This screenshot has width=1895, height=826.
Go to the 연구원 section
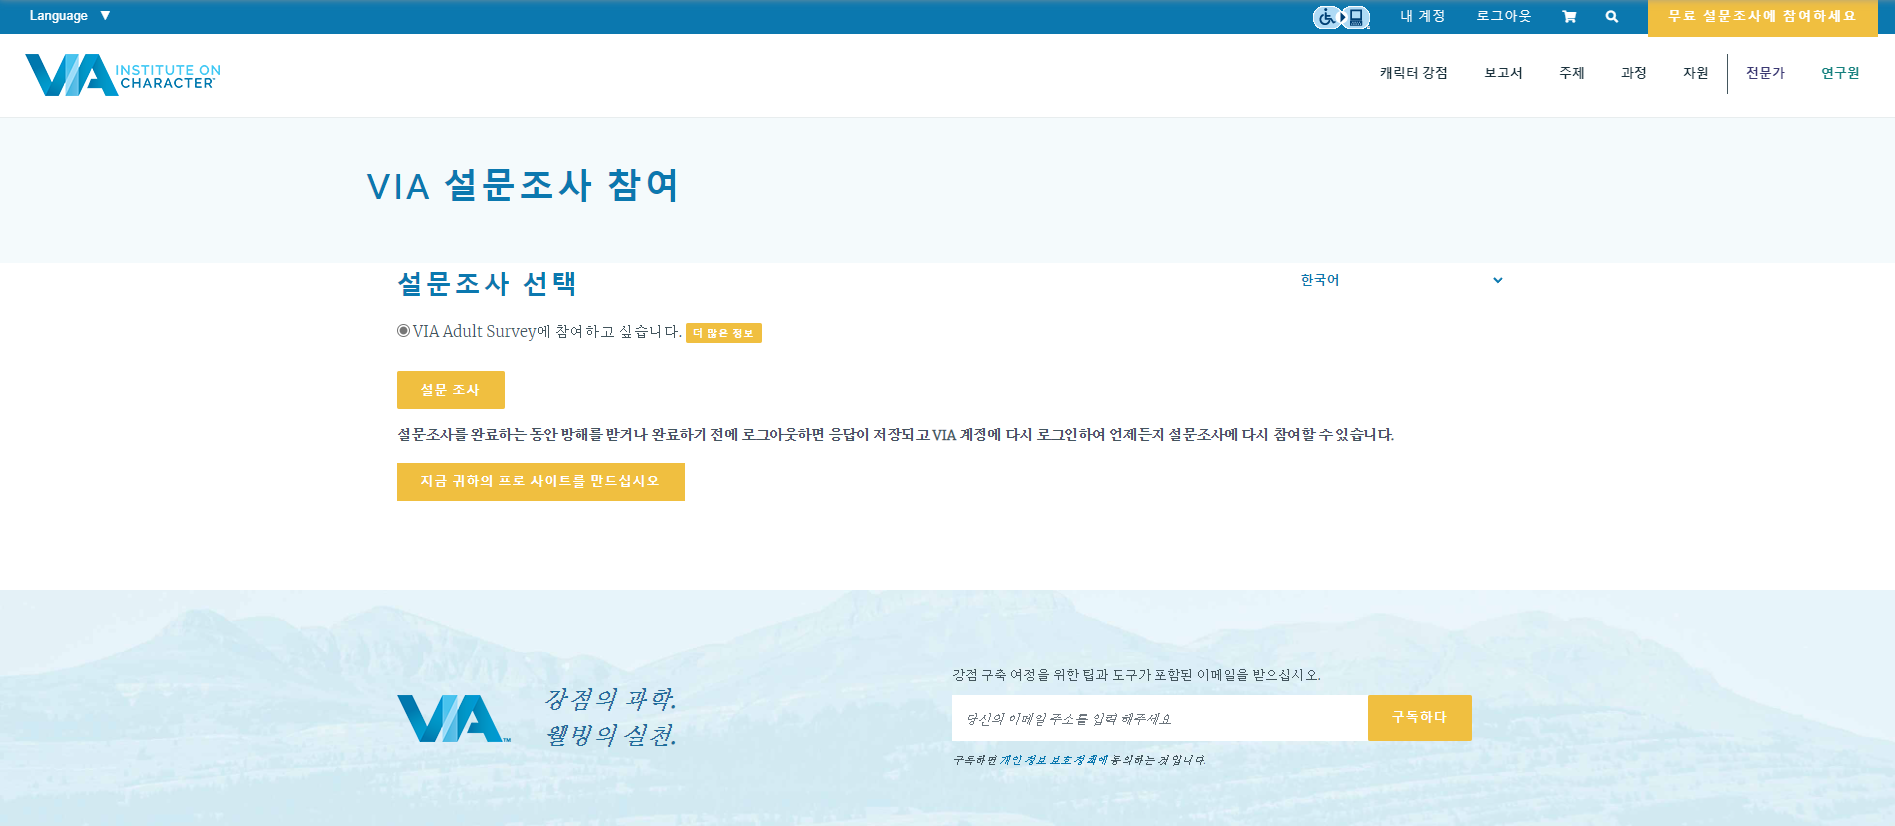[1840, 73]
